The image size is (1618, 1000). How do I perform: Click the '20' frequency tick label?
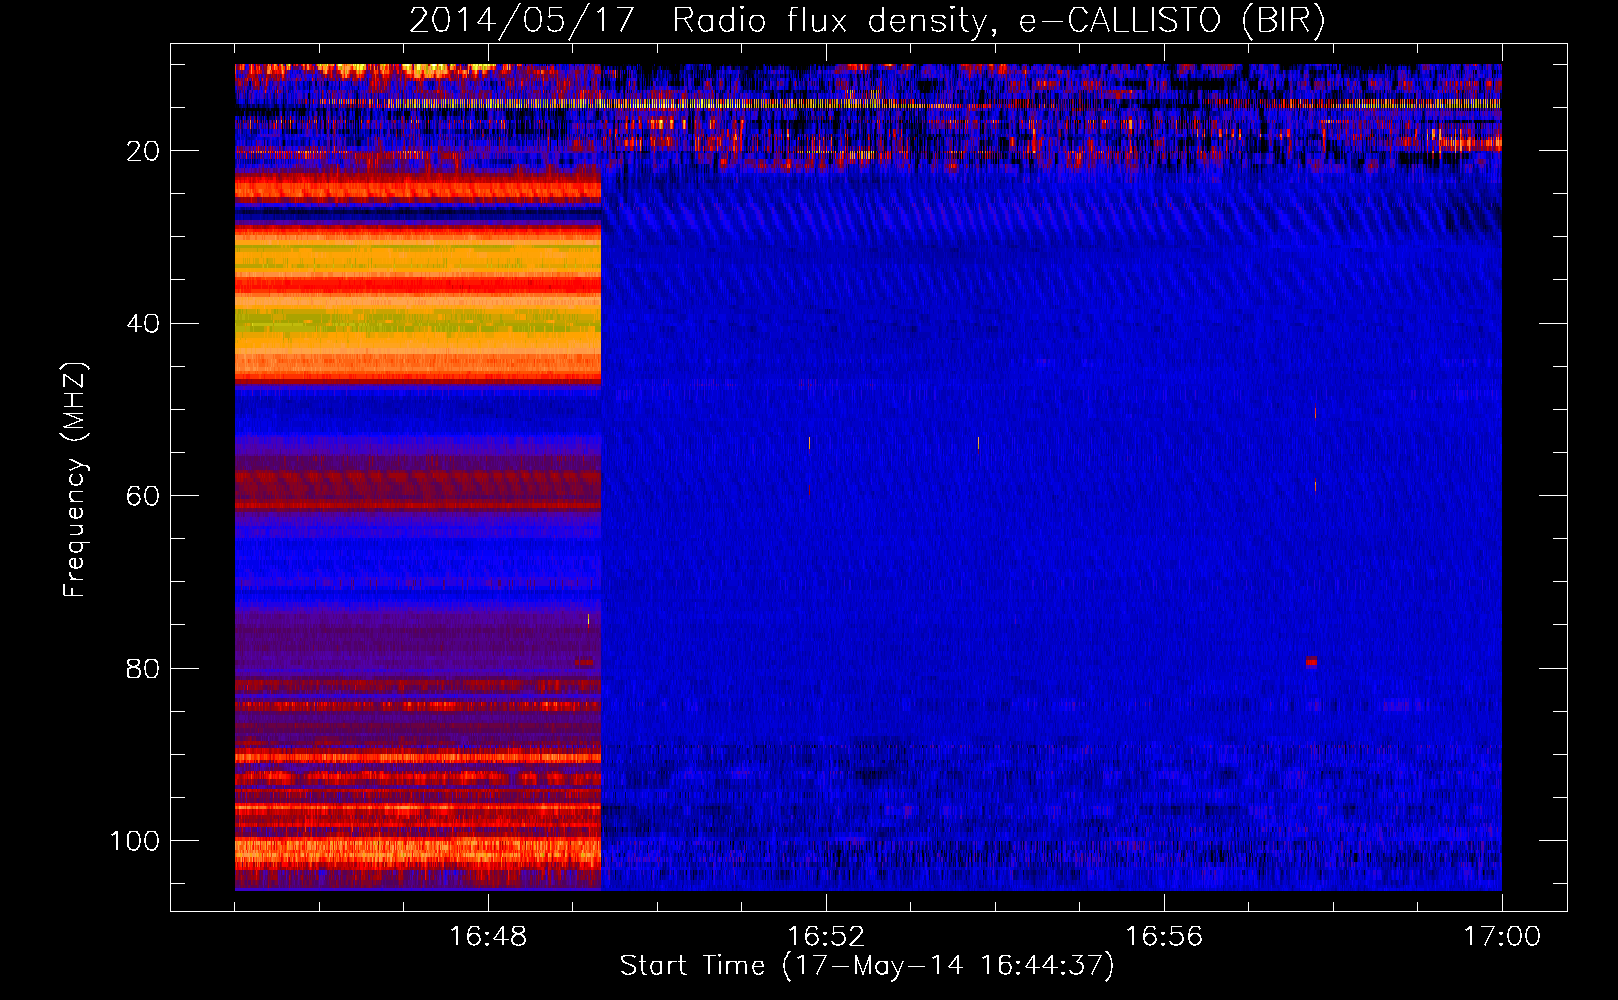click(143, 151)
